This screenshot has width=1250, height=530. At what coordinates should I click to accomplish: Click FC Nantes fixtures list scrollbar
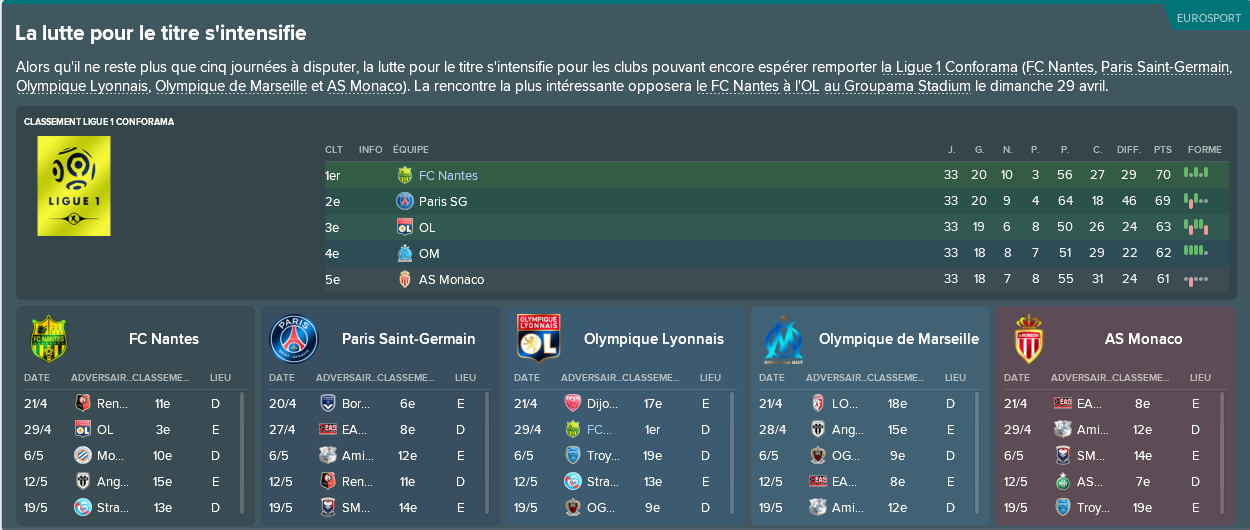click(241, 454)
